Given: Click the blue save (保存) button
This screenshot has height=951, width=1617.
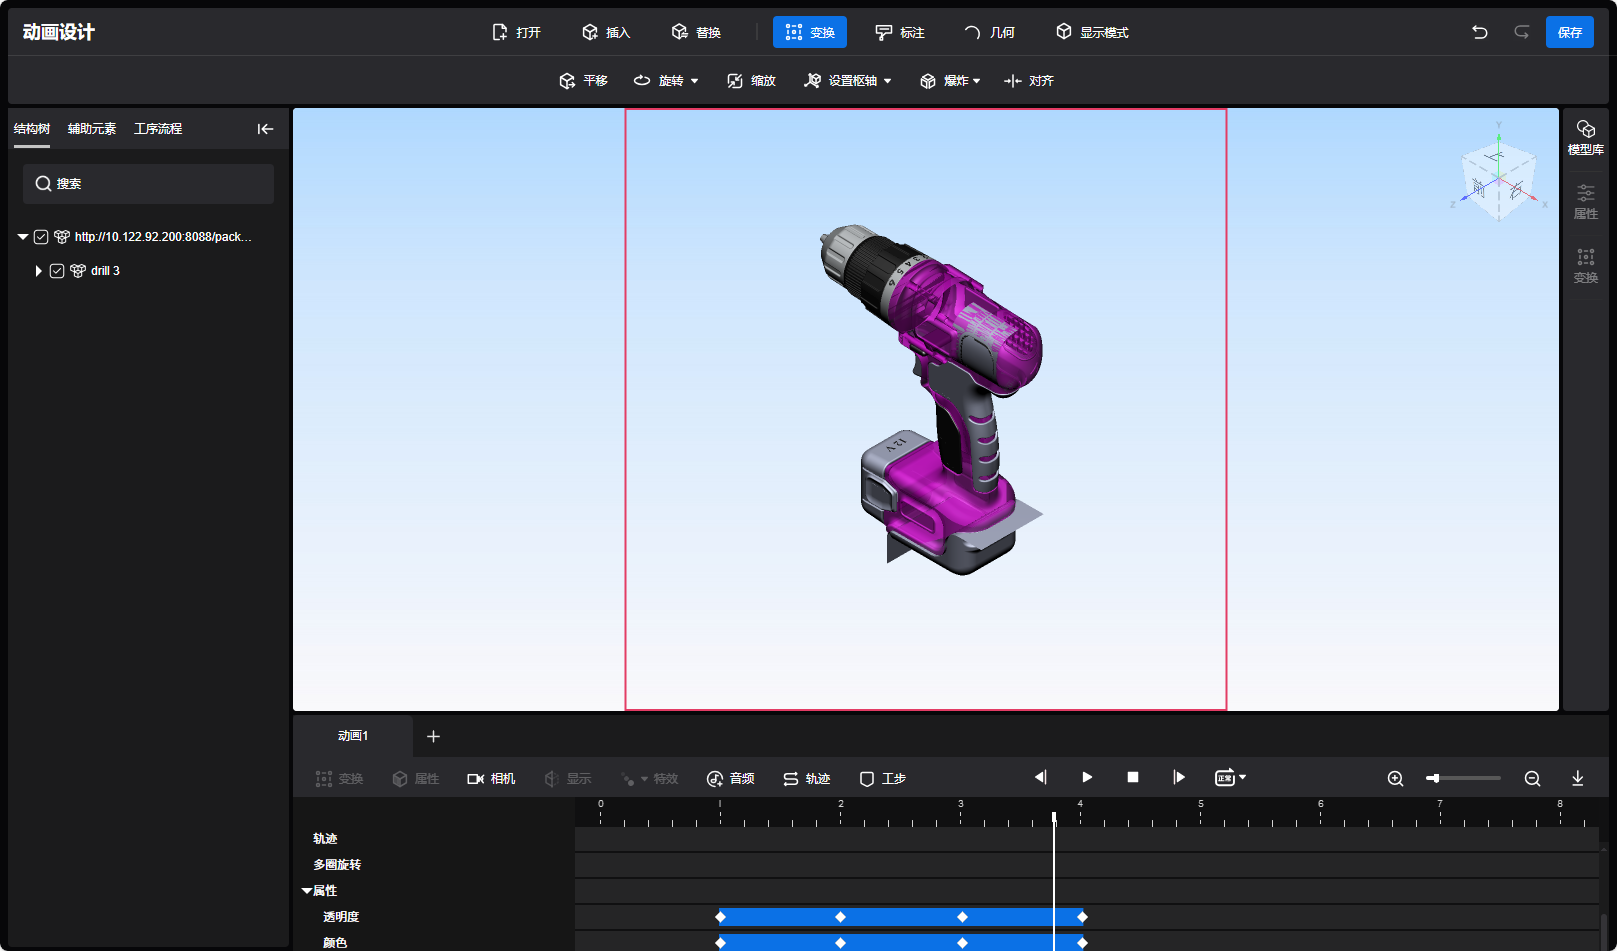Looking at the screenshot, I should (1569, 32).
